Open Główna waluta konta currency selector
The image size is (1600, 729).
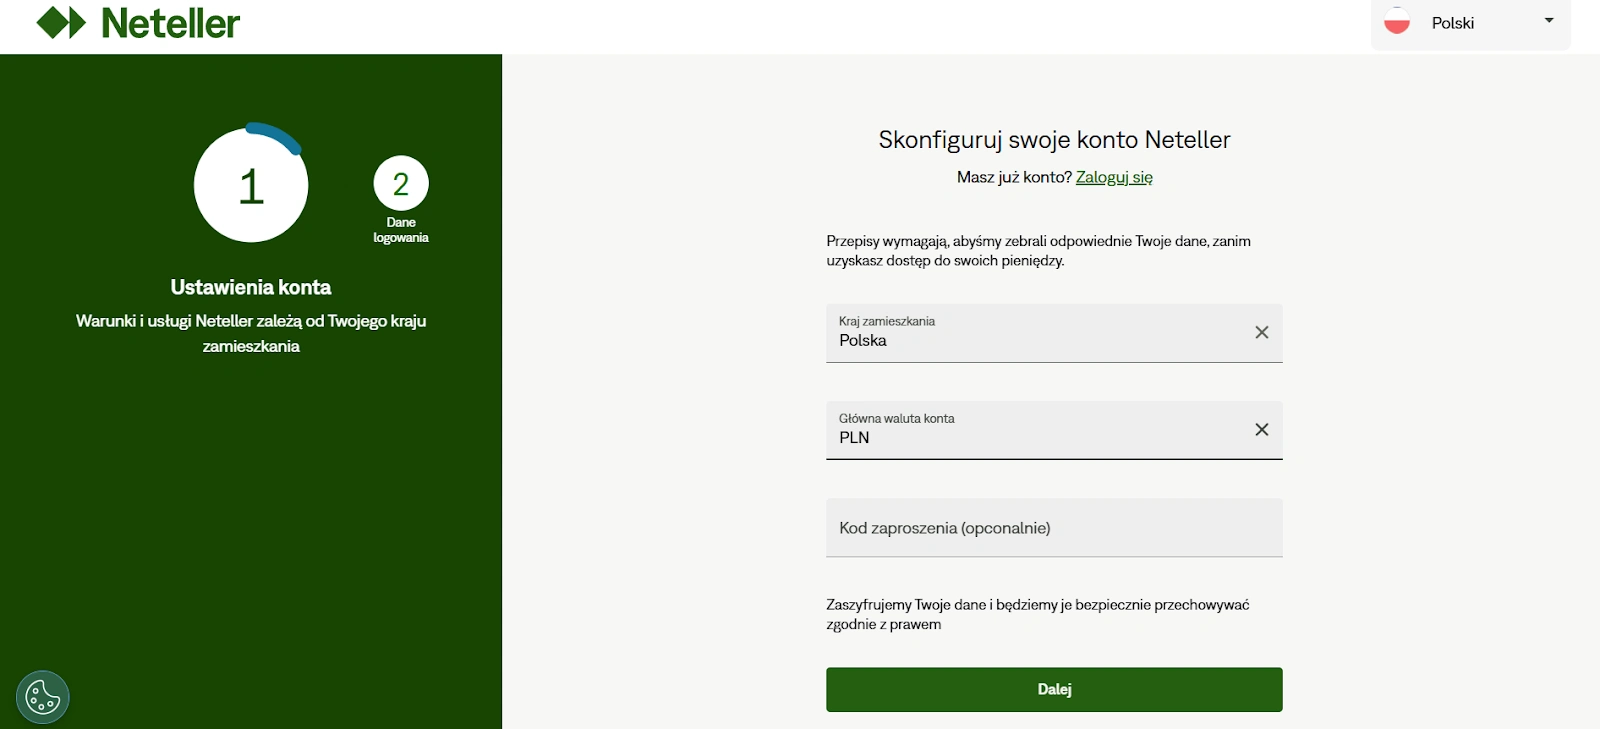click(1054, 430)
